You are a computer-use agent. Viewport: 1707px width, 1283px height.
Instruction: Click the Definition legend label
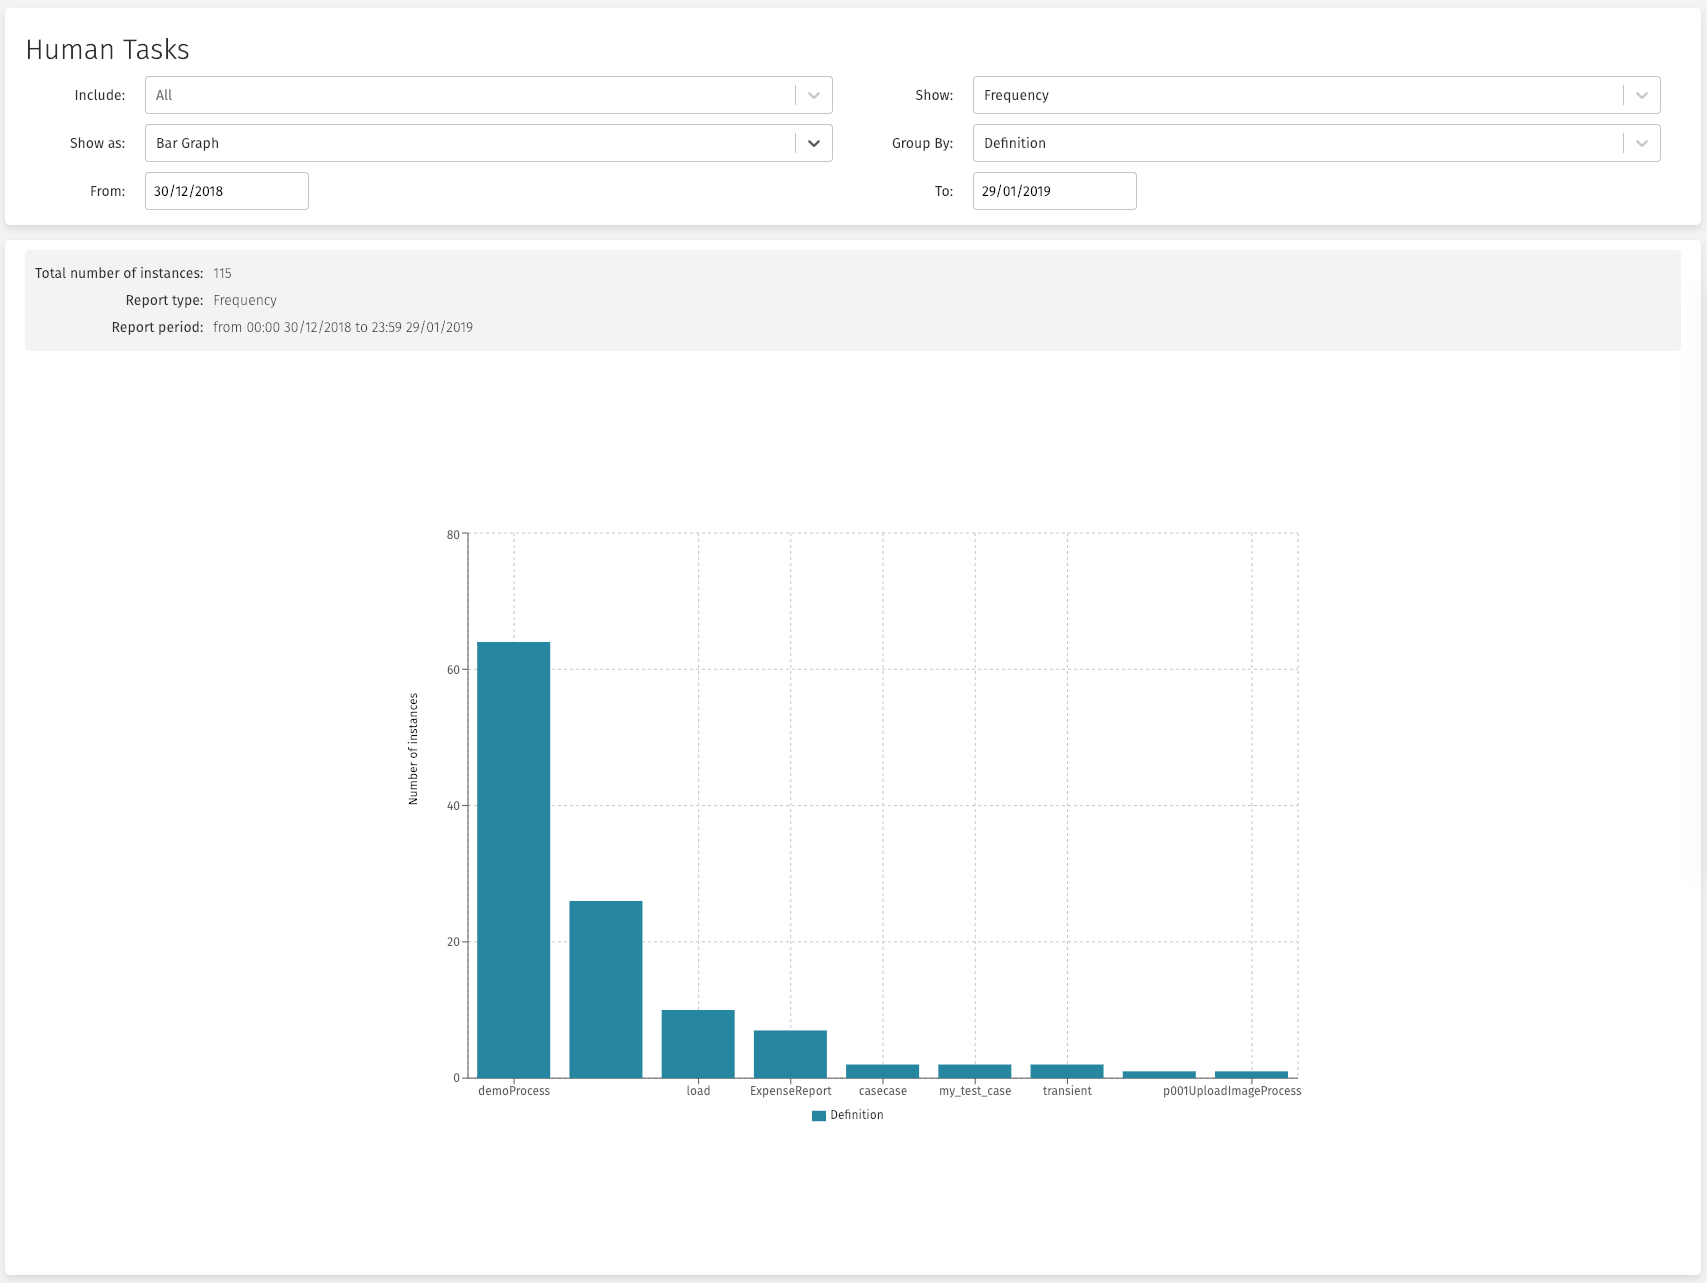point(857,1115)
